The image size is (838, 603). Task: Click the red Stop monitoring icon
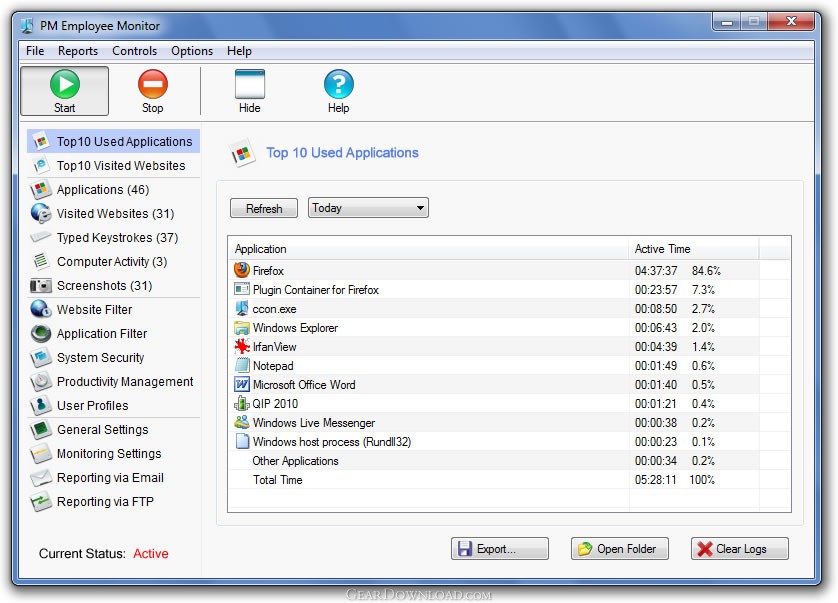[x=153, y=84]
